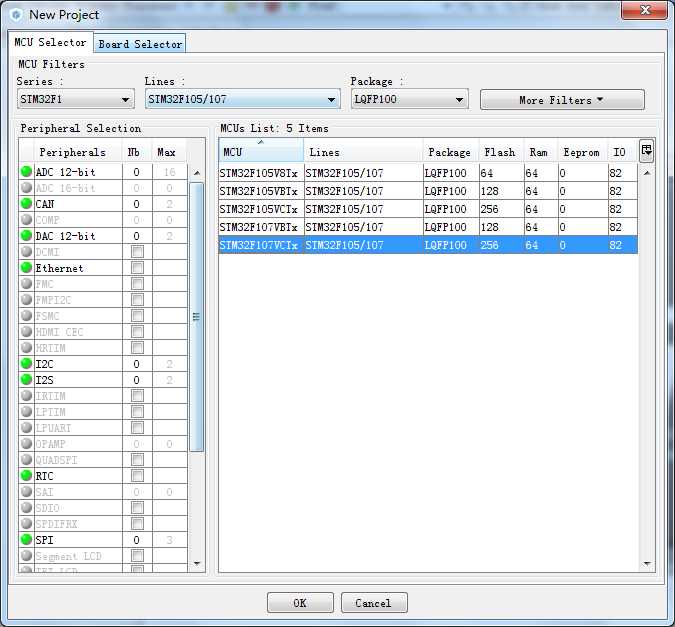Click the green status dot beside CAN
675x627 pixels.
pos(26,203)
